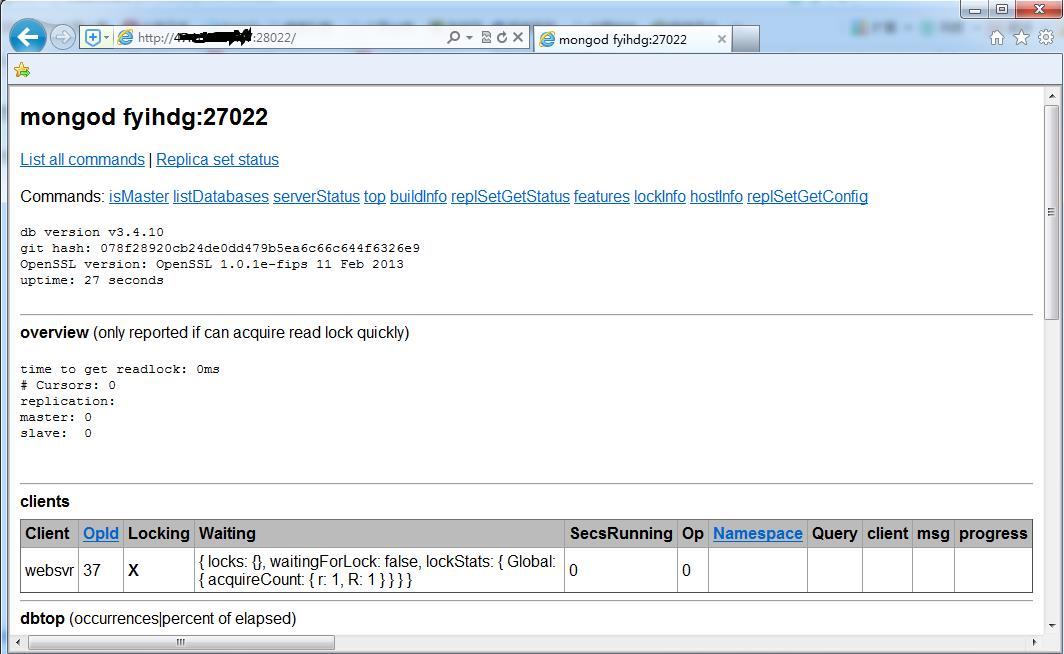Open the buildInfo command link
Viewport: 1064px width, 654px height.
coord(418,197)
